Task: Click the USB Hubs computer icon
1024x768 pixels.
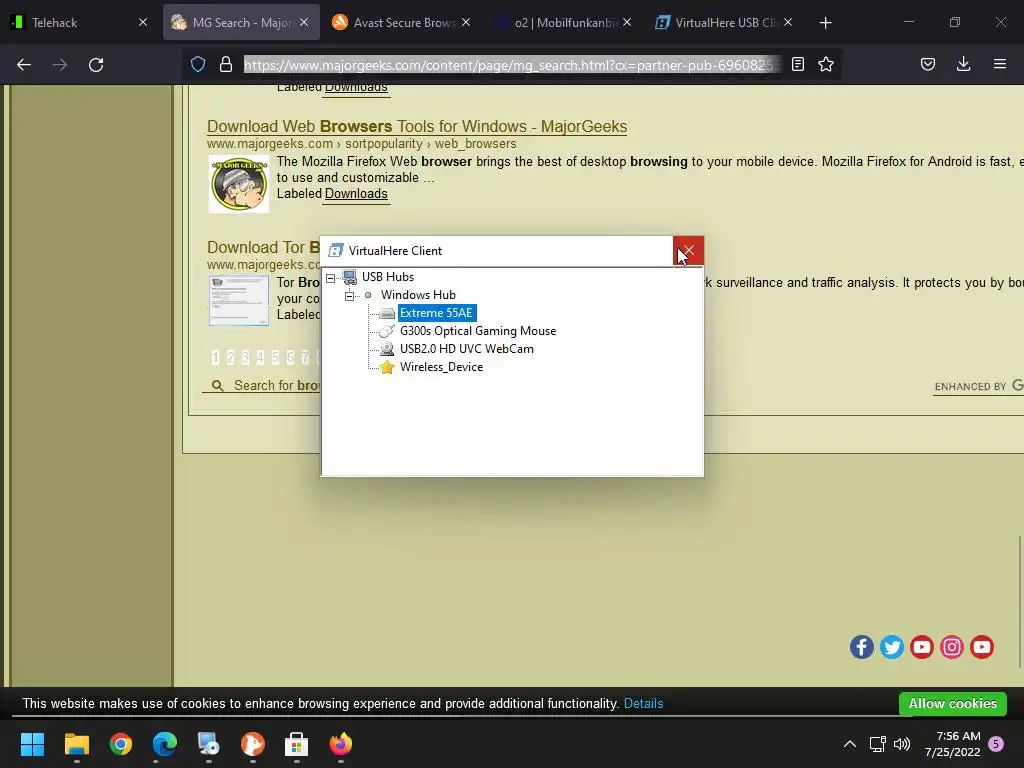Action: pyautogui.click(x=350, y=278)
